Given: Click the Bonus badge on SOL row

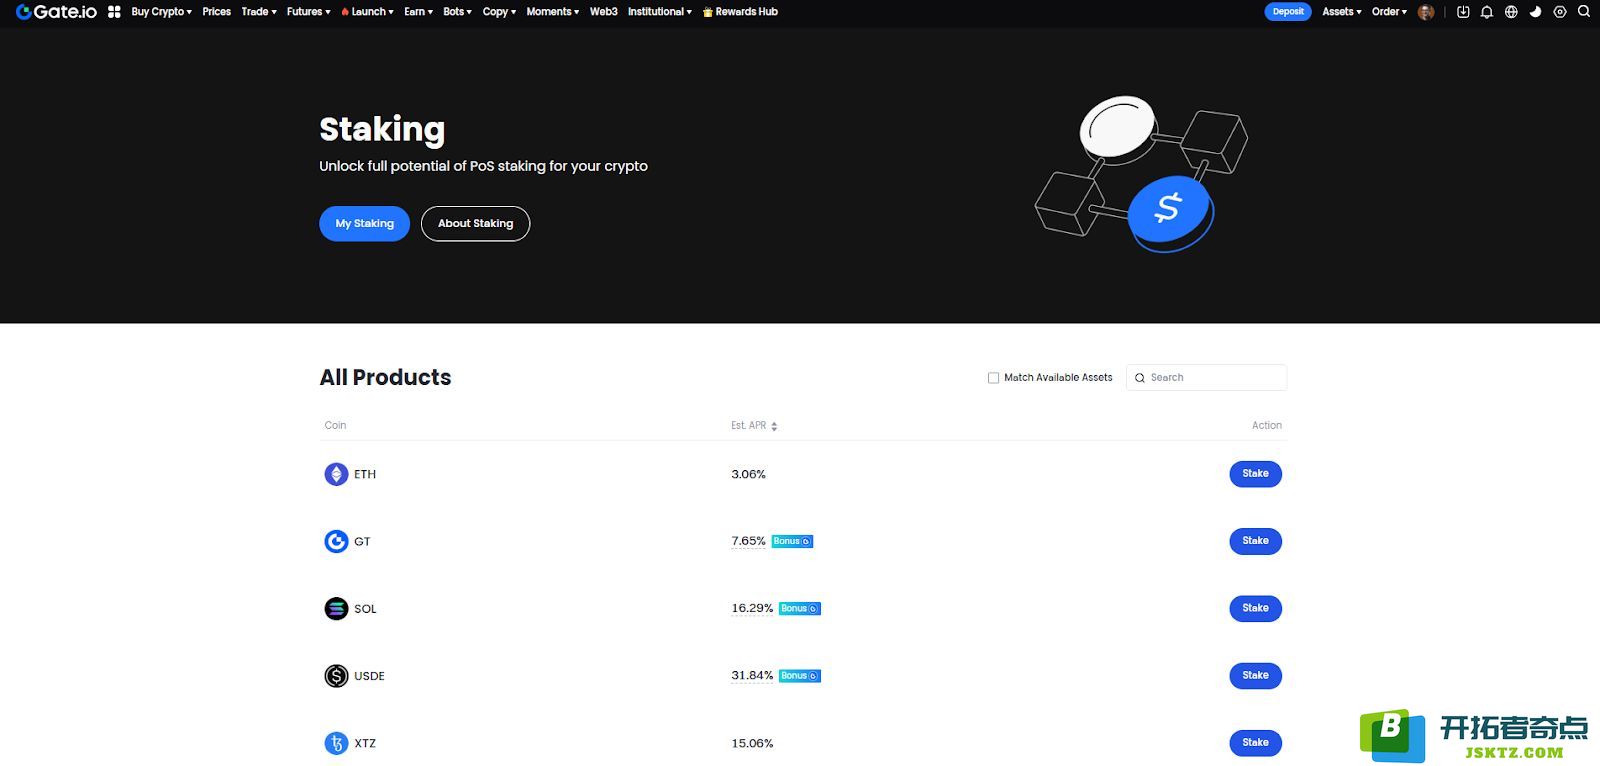Looking at the screenshot, I should click(800, 608).
